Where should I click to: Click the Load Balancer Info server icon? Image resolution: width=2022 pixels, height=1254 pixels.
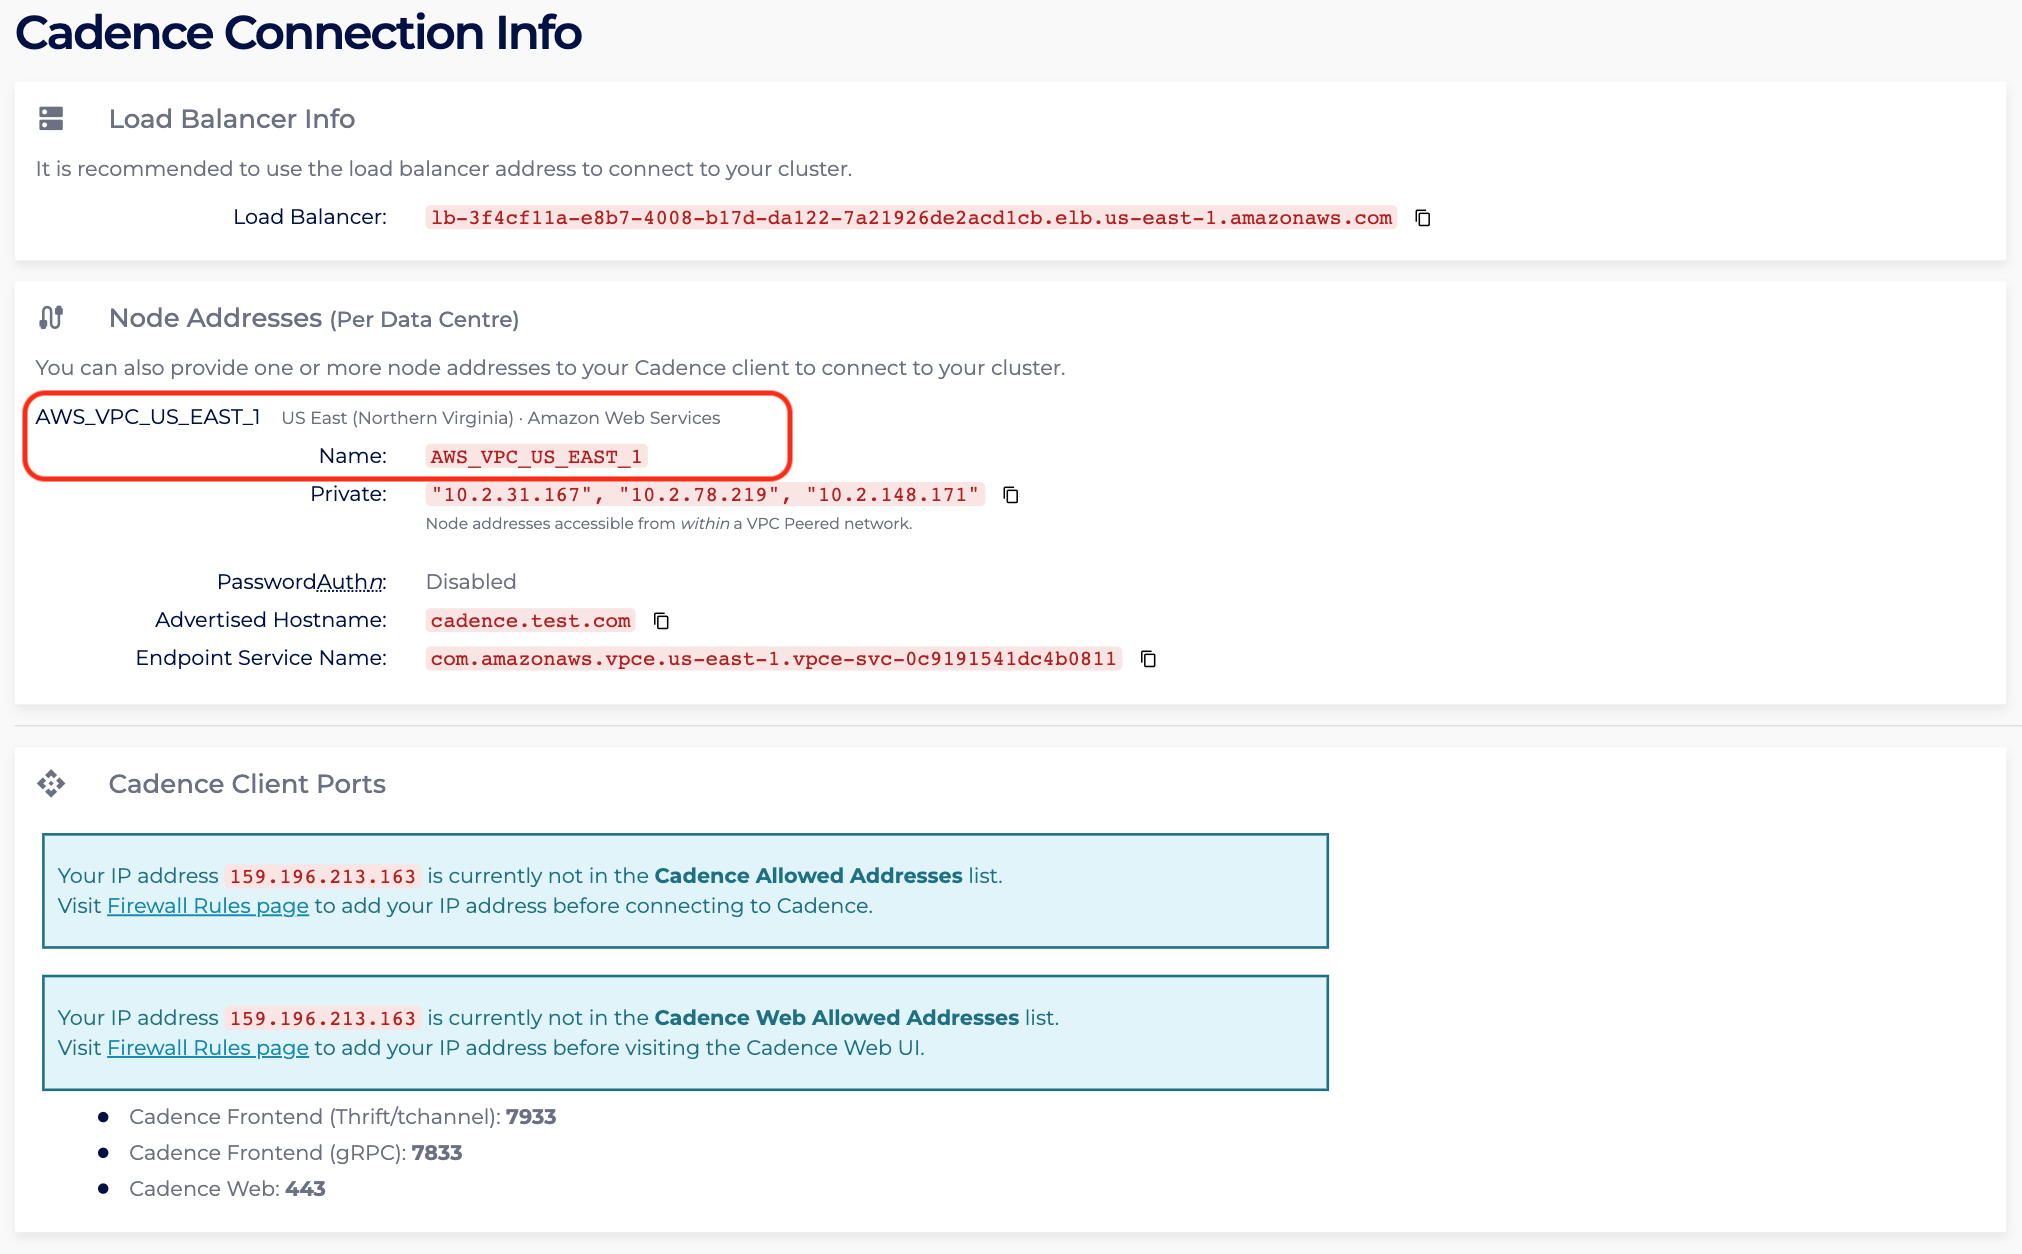pos(51,119)
